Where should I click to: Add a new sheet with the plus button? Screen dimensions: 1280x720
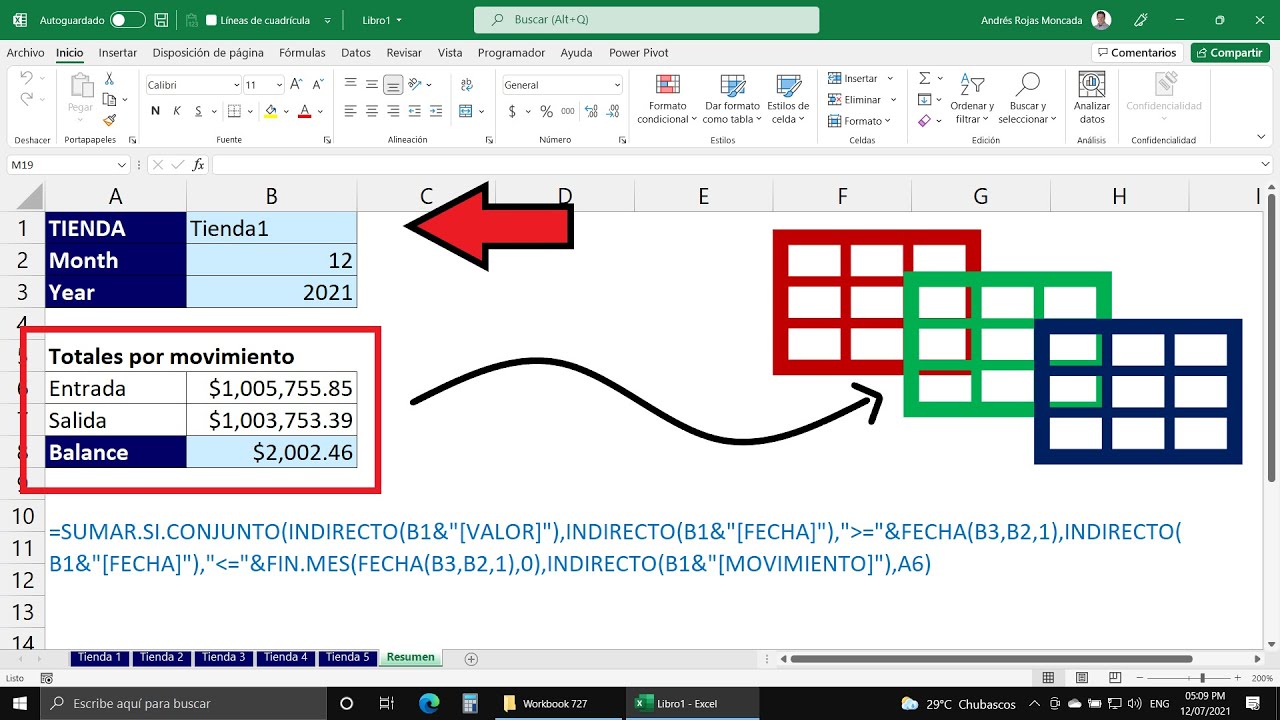tap(471, 658)
